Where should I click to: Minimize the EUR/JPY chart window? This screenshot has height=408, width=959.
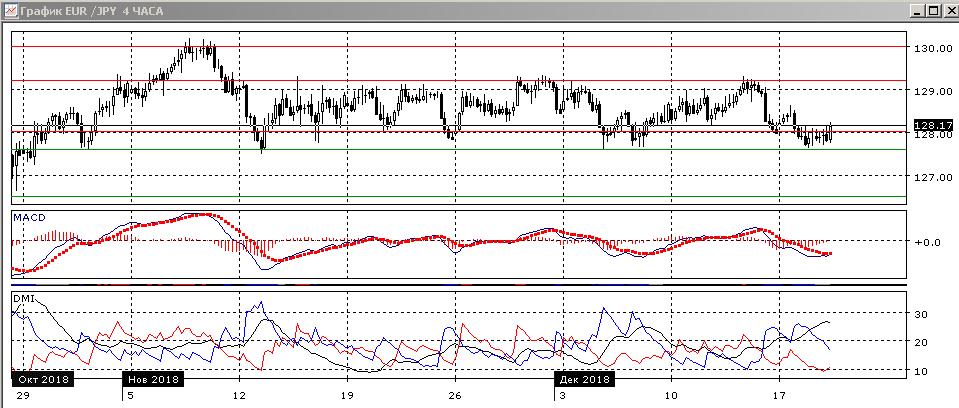coord(918,10)
